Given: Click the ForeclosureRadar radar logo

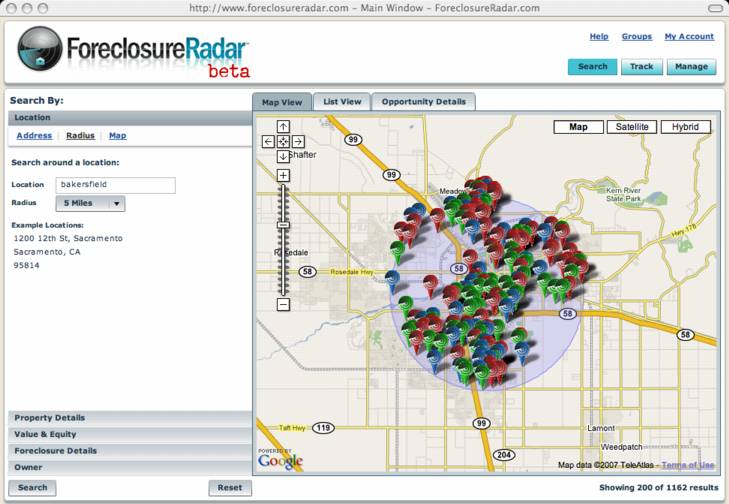Looking at the screenshot, I should 40,49.
